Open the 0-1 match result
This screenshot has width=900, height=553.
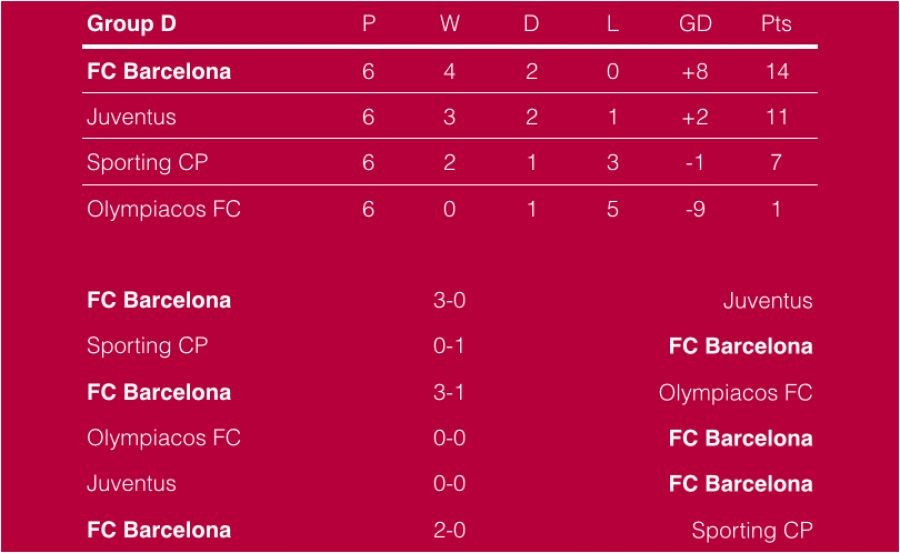449,346
